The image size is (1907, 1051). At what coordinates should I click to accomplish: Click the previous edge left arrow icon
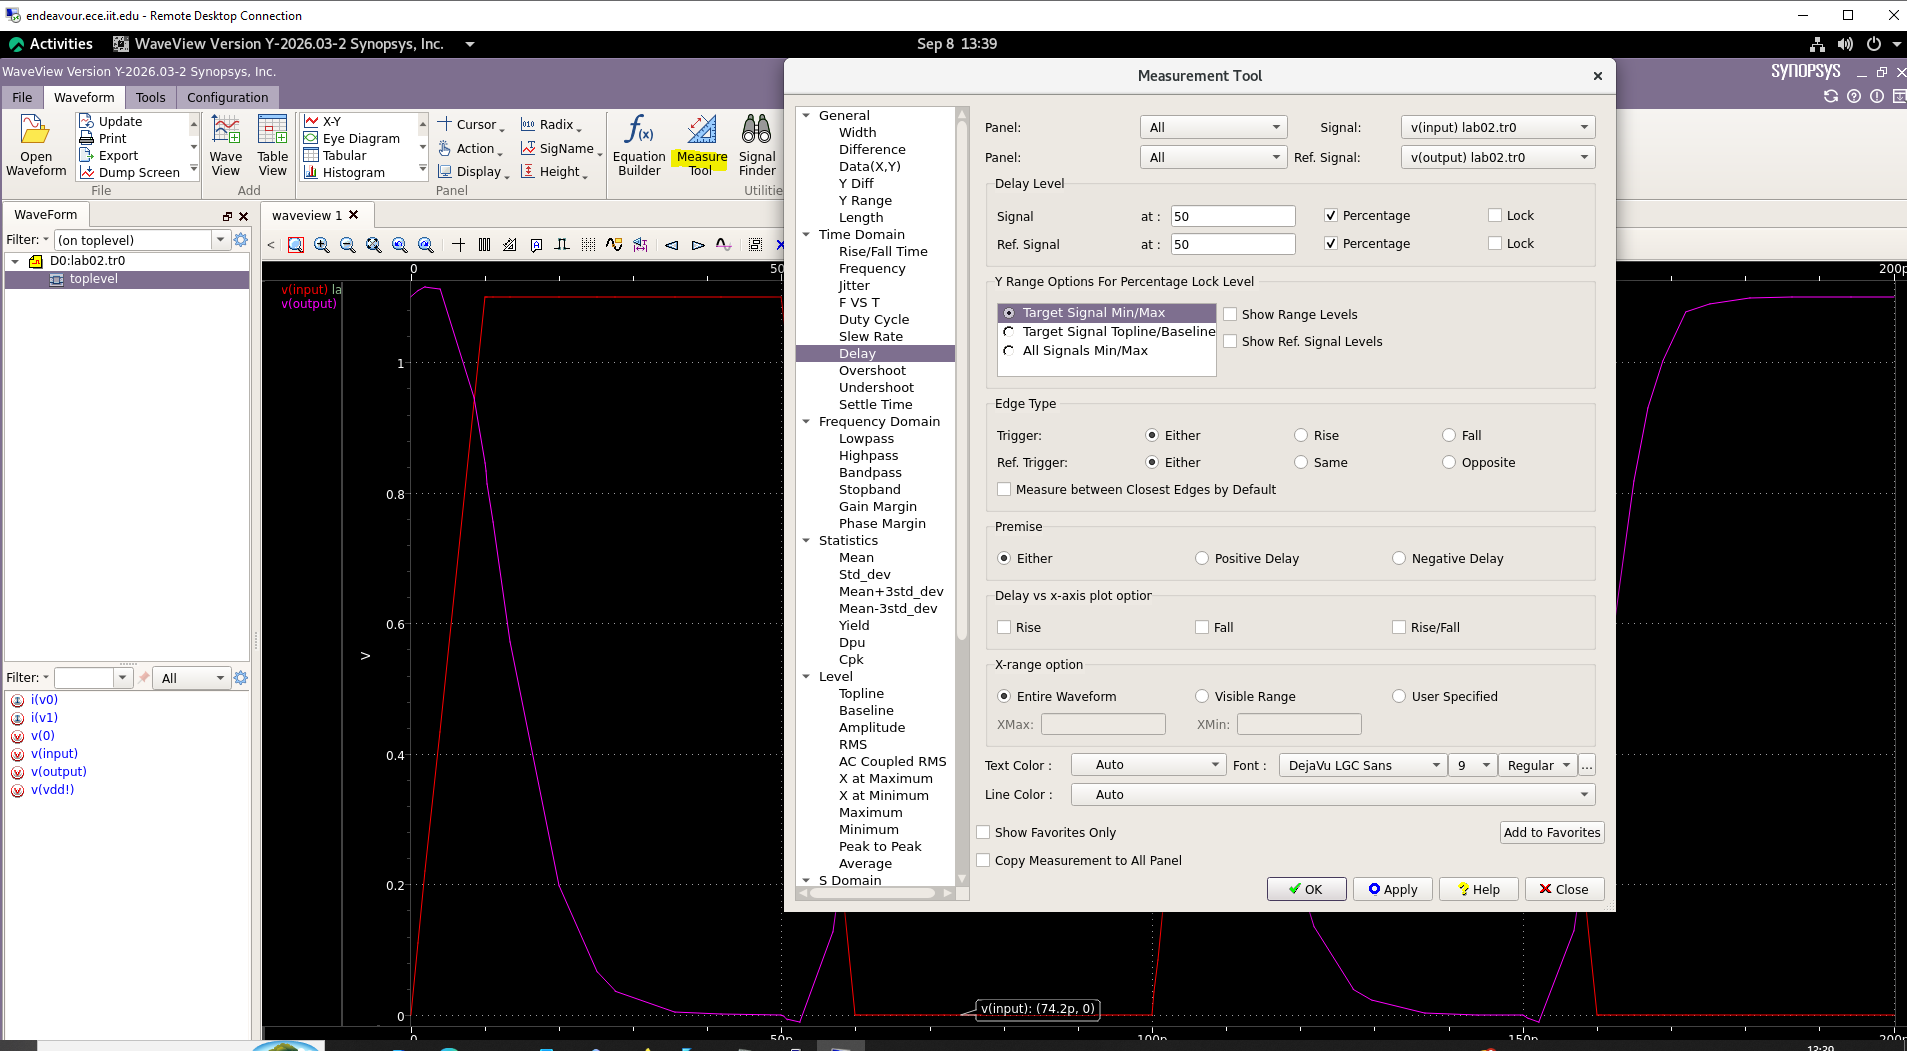click(x=672, y=244)
